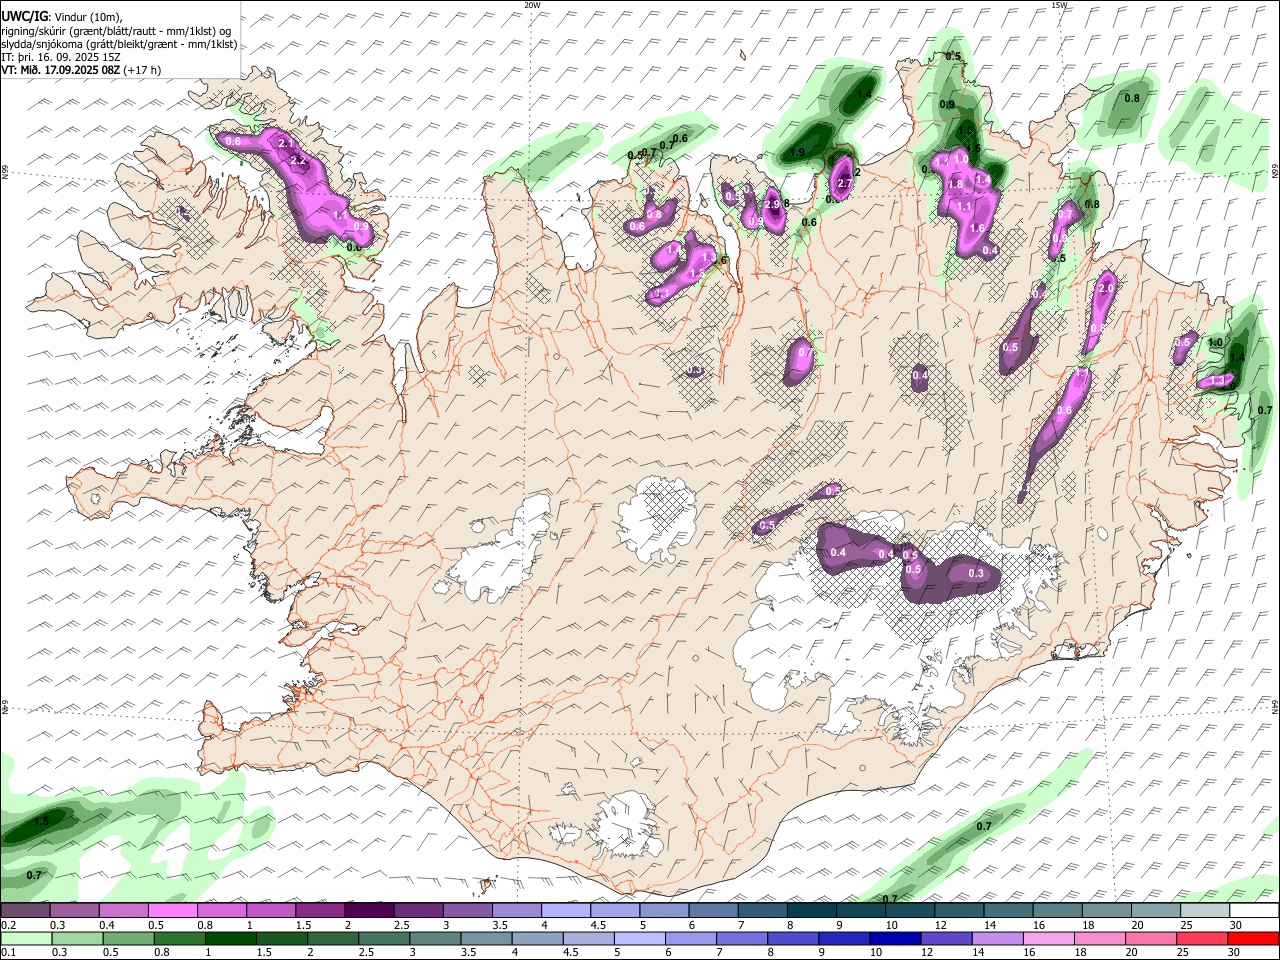Pick the palest green rain-scale swatch starting at 0.1
Screen dimensions: 1280x960
pyautogui.click(x=26, y=939)
